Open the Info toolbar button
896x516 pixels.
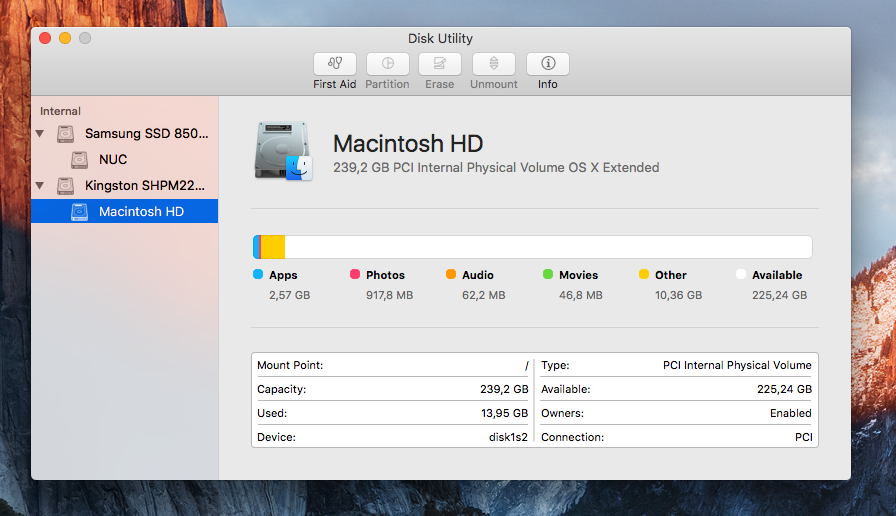548,64
